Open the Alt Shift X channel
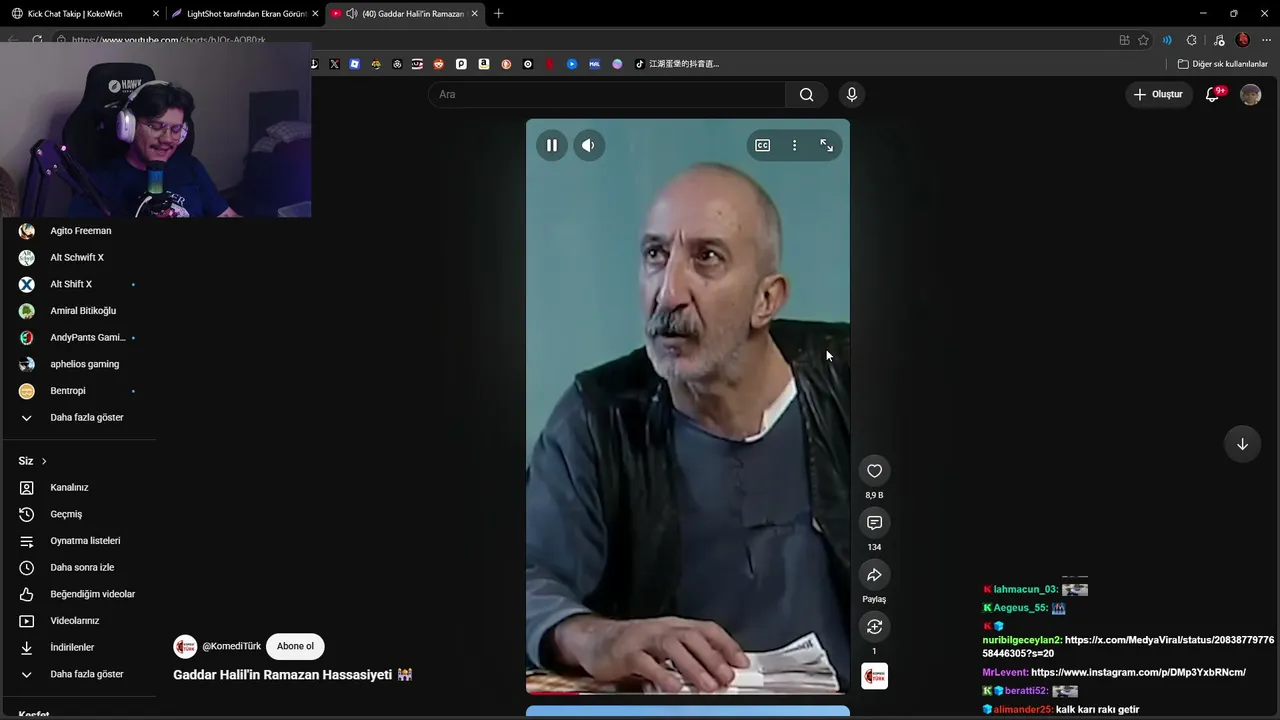 (79, 284)
